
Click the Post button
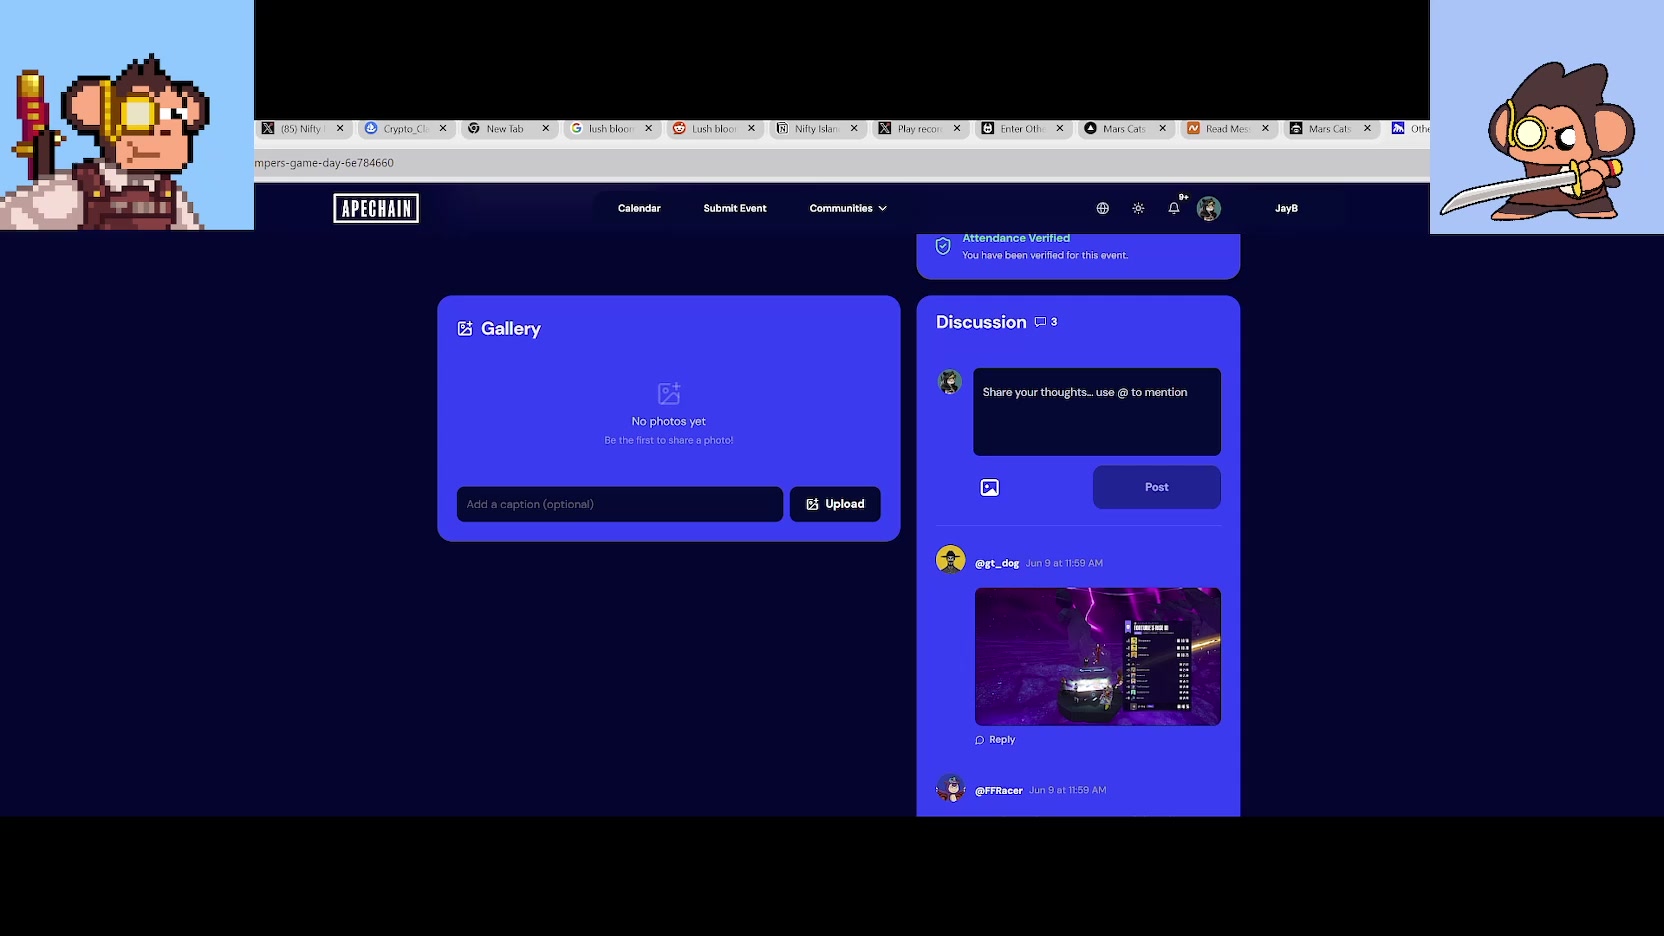(x=1157, y=487)
